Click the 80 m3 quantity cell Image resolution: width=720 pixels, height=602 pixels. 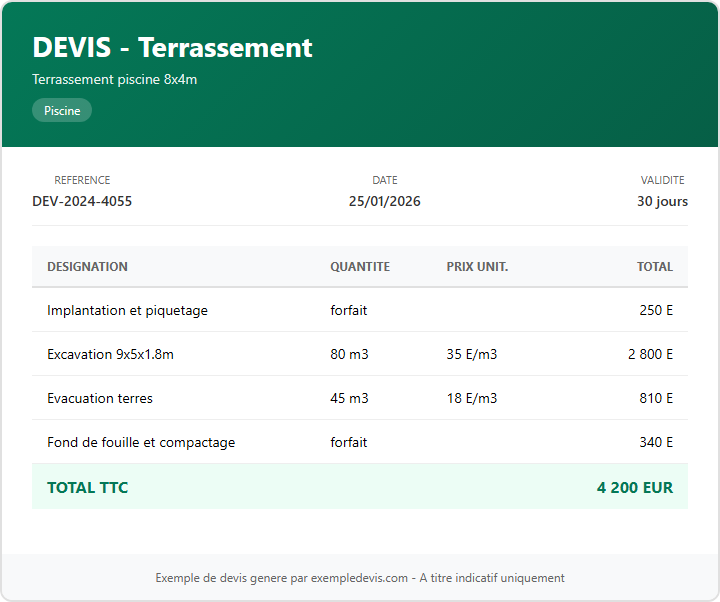click(349, 354)
